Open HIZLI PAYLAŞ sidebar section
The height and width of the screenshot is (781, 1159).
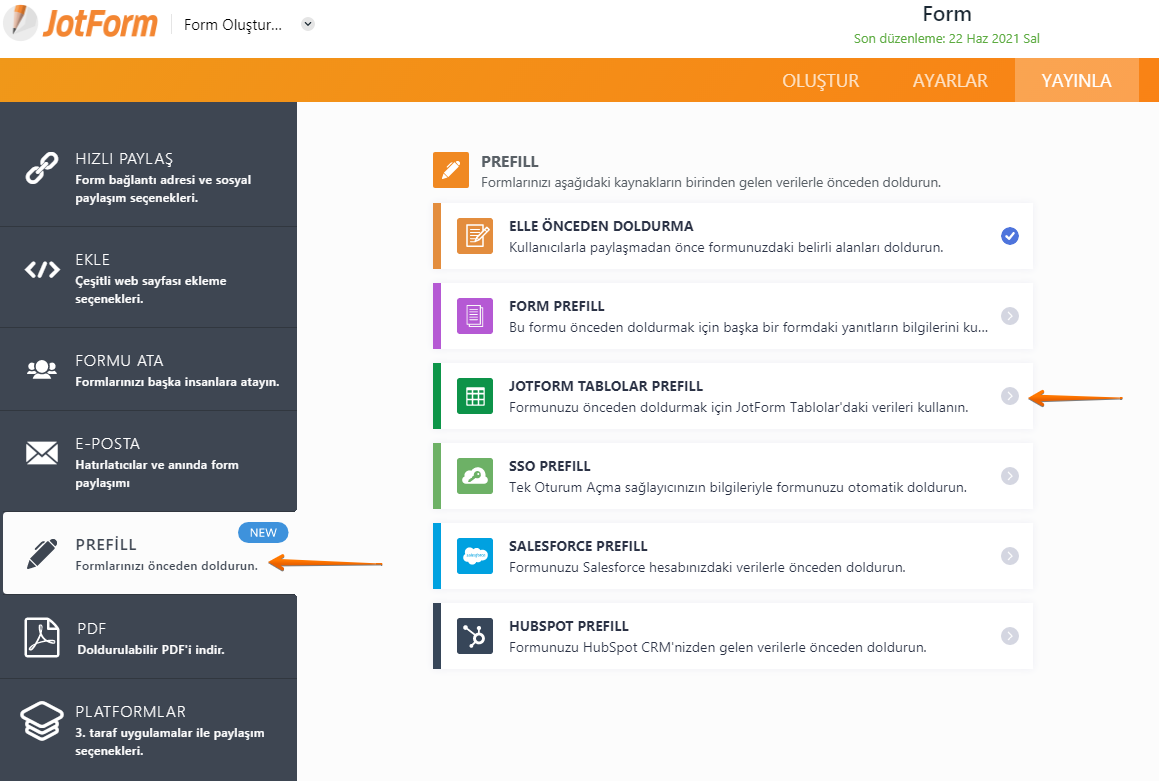click(x=149, y=177)
